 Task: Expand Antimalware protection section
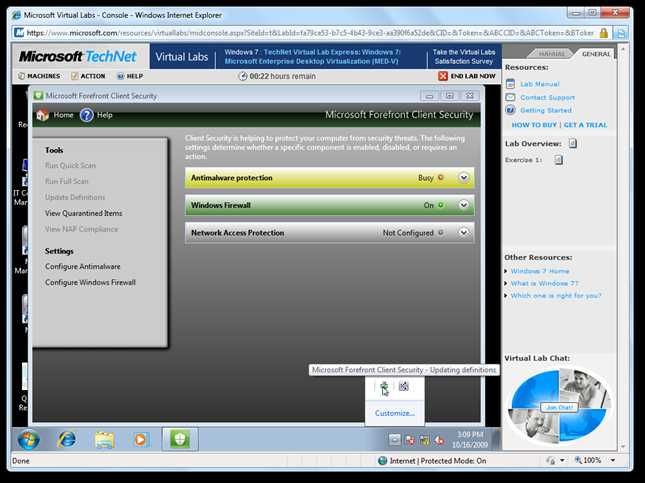[x=464, y=178]
